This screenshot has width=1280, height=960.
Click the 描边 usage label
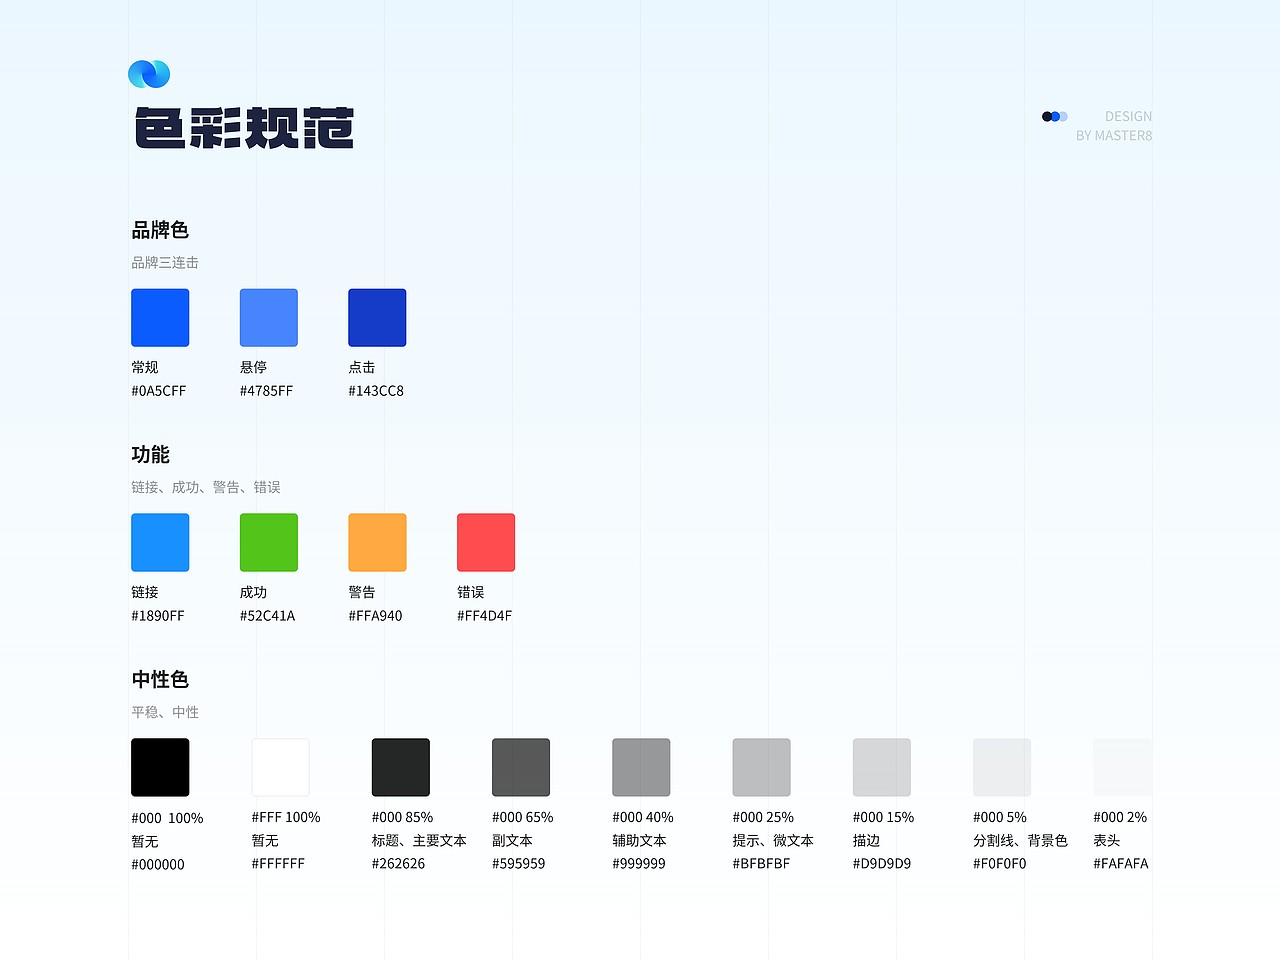[867, 841]
